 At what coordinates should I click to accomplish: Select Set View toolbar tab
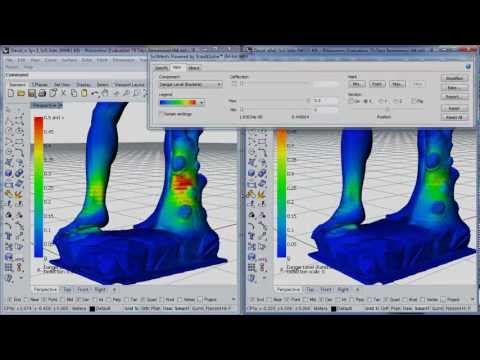point(62,85)
